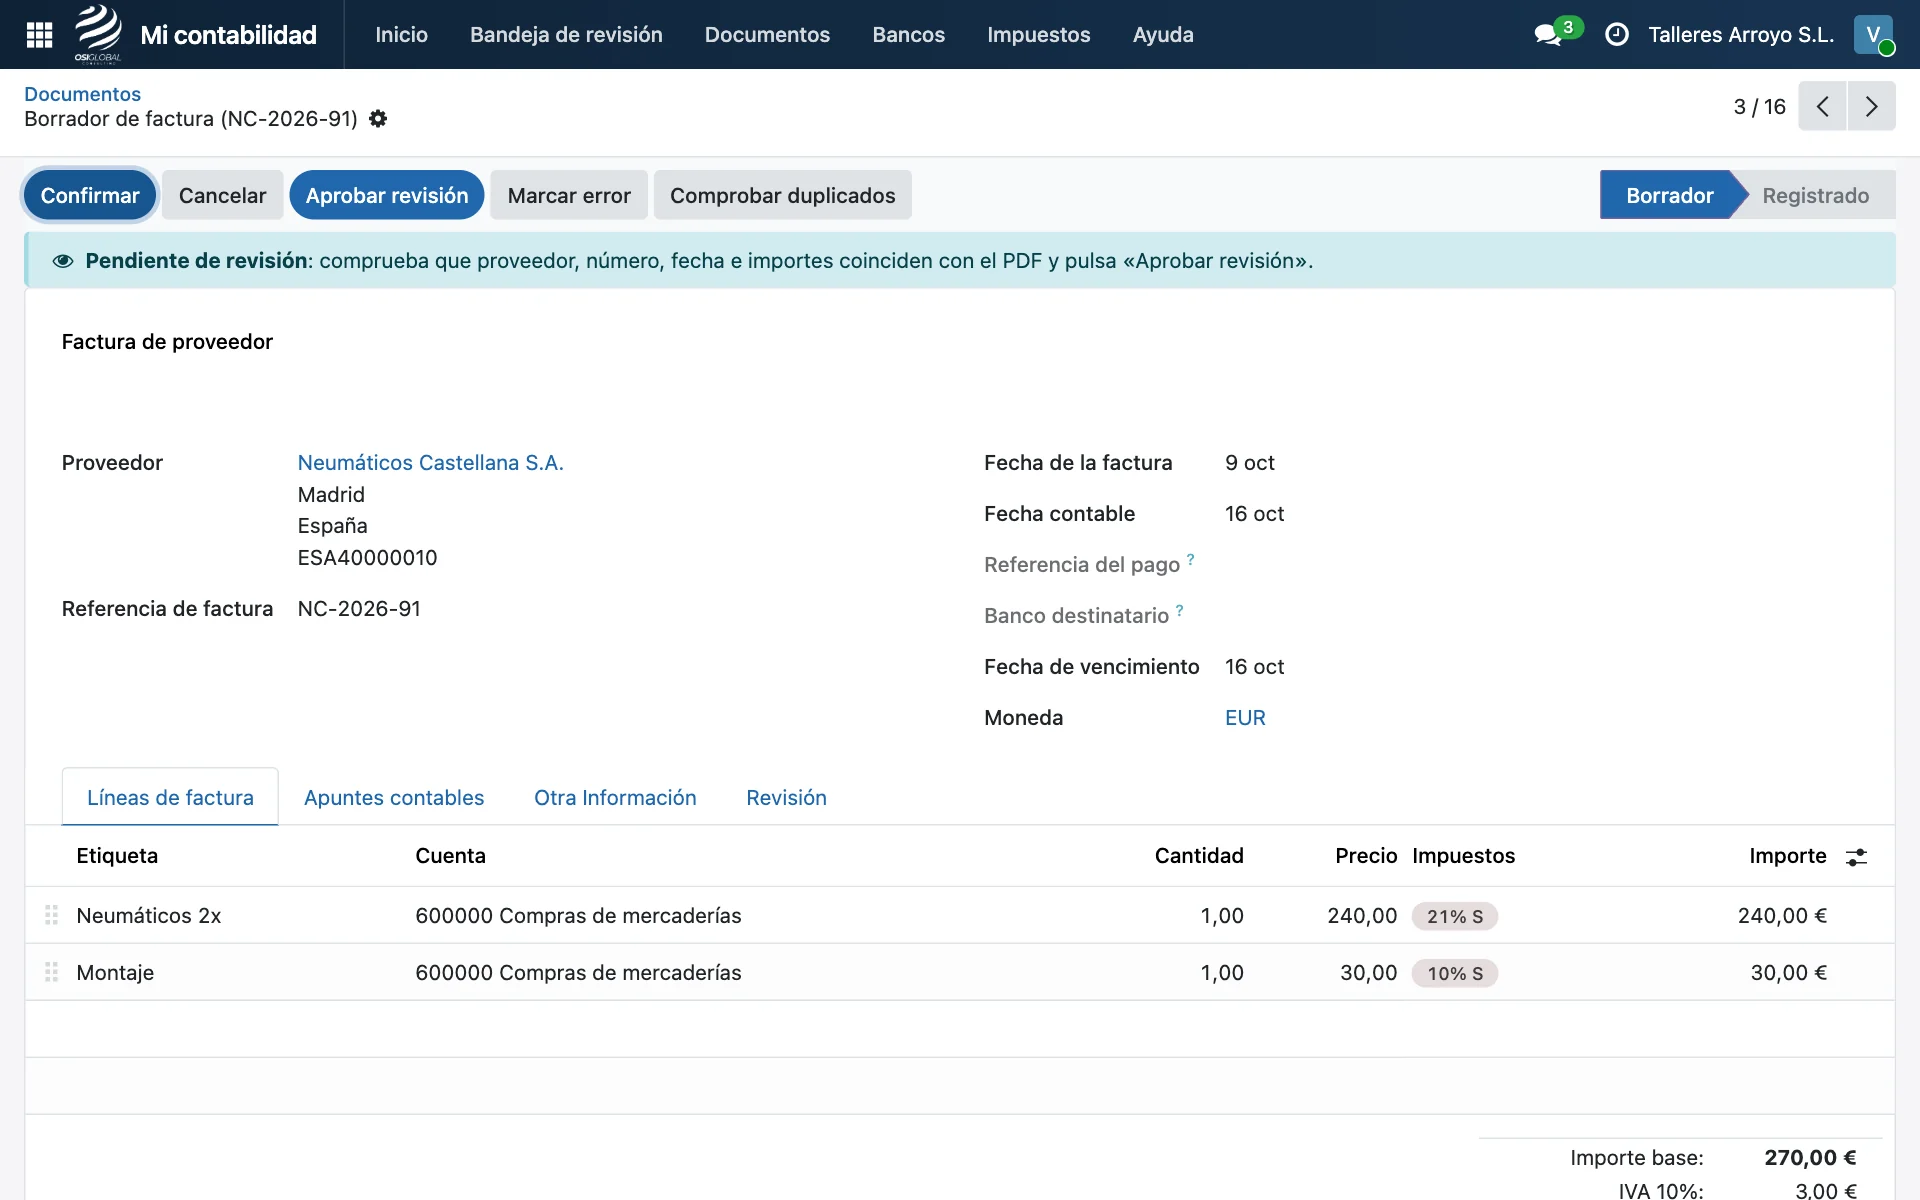Select Líneas de factura tab
The height and width of the screenshot is (1200, 1920).
(170, 797)
